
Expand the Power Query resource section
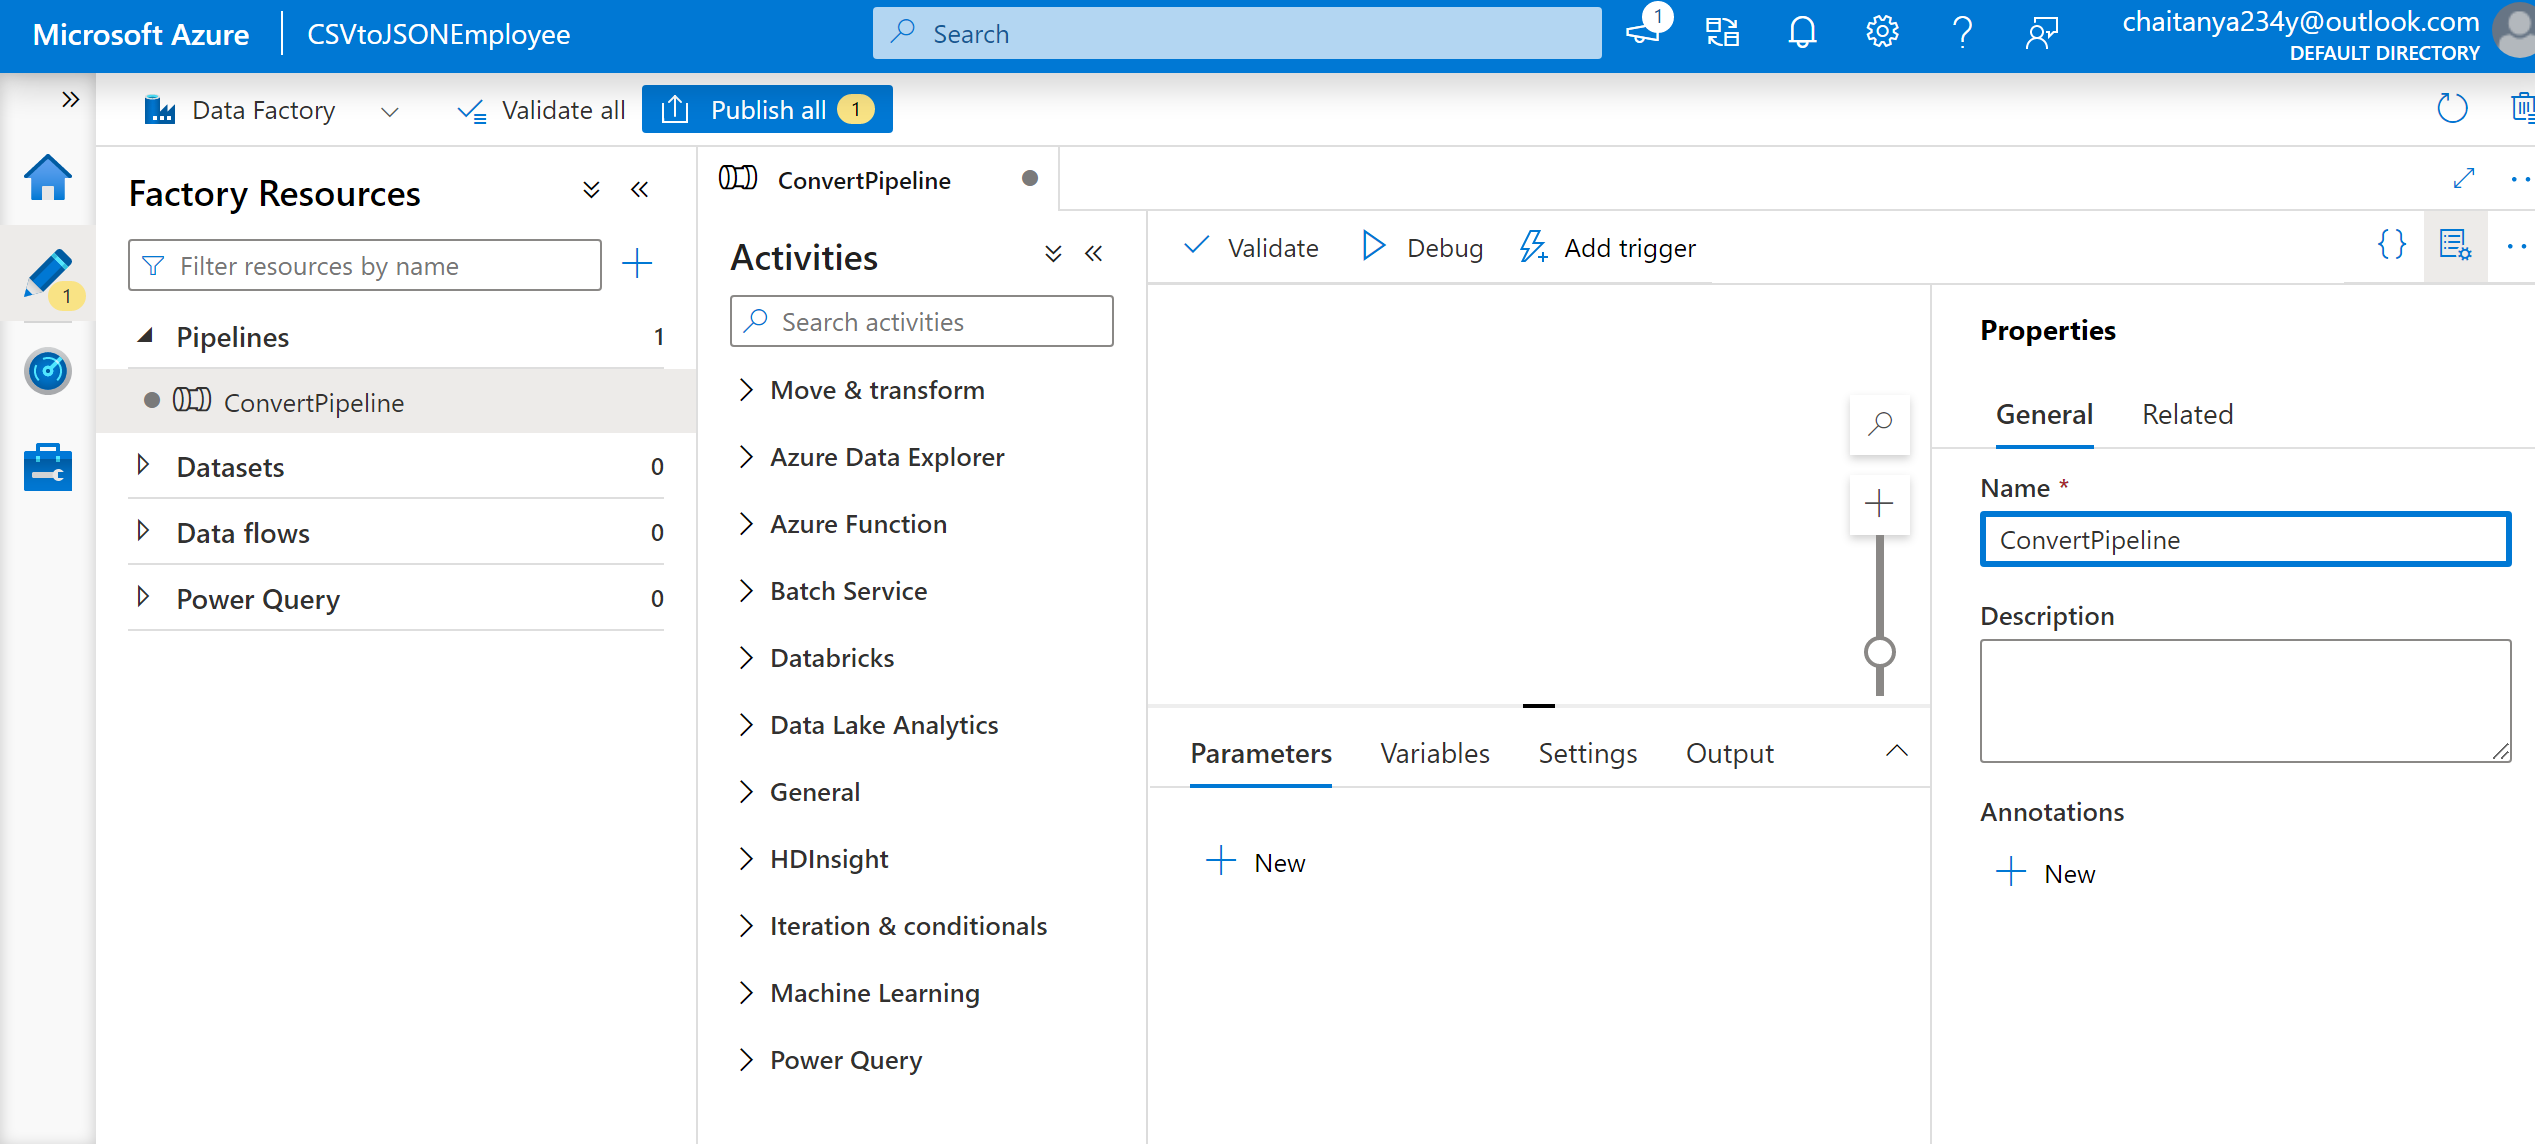point(143,597)
